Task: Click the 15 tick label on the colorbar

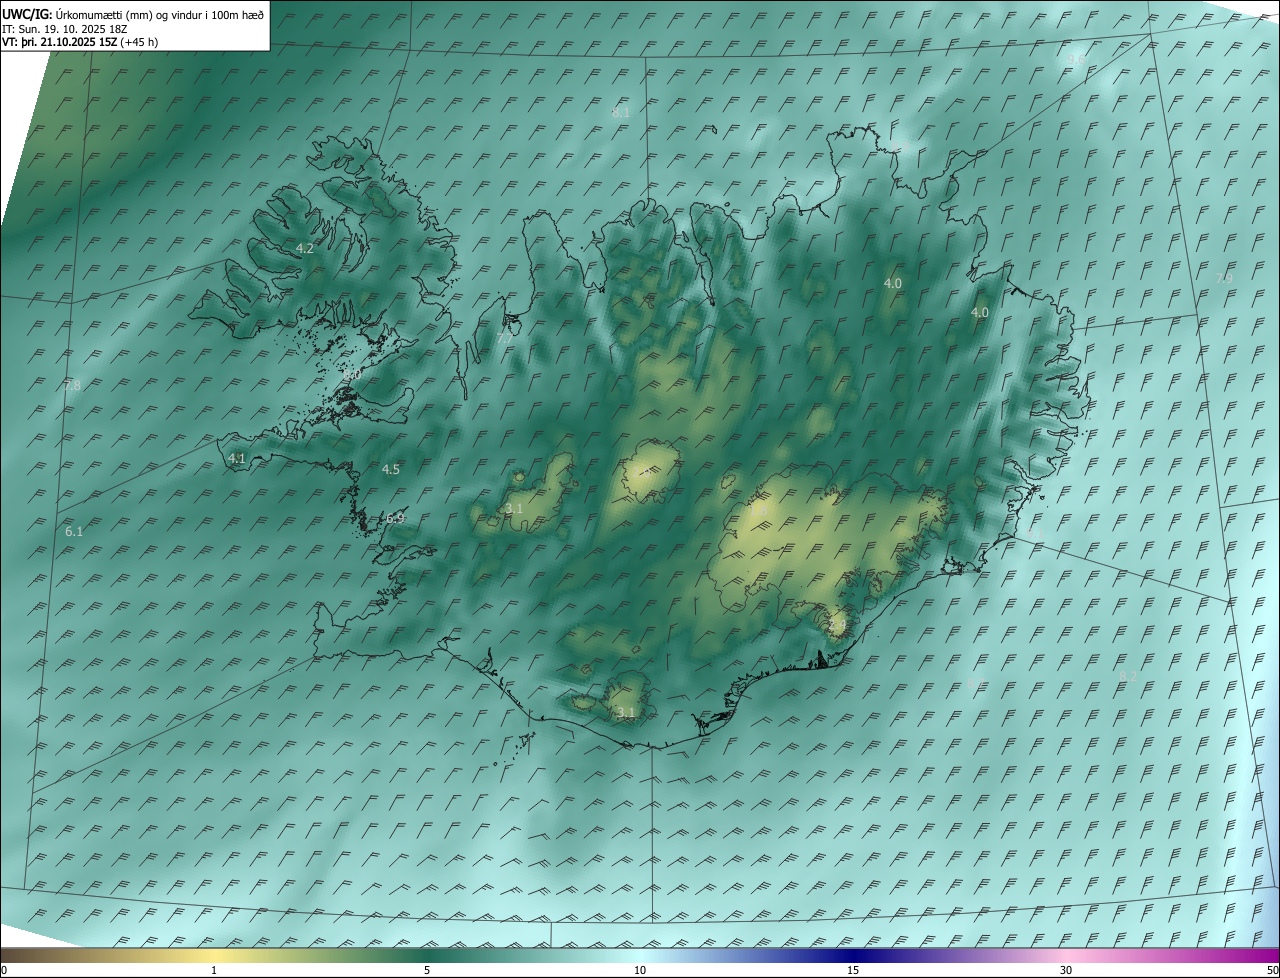Action: pyautogui.click(x=853, y=970)
